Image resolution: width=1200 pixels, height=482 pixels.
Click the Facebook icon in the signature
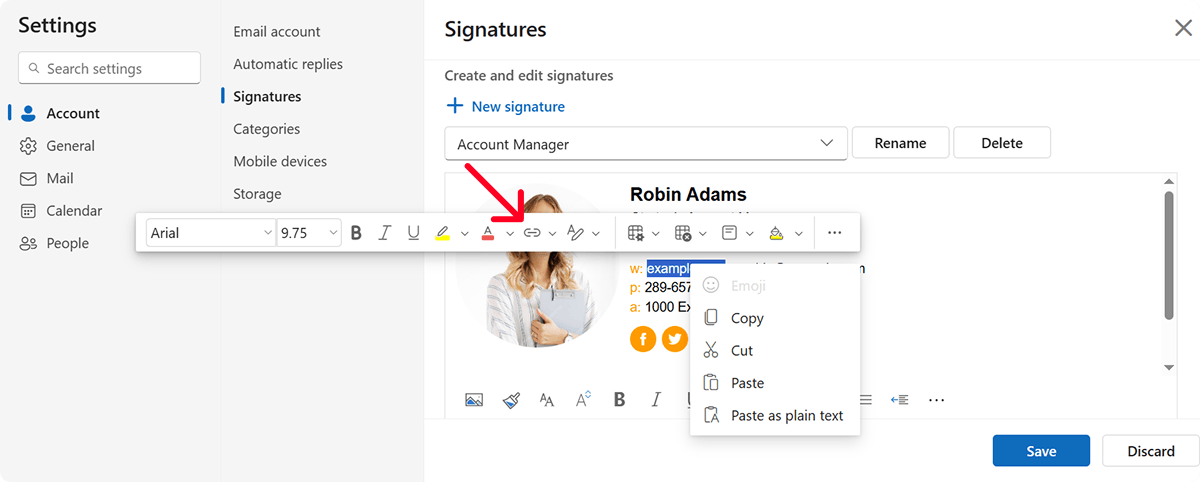pos(643,339)
